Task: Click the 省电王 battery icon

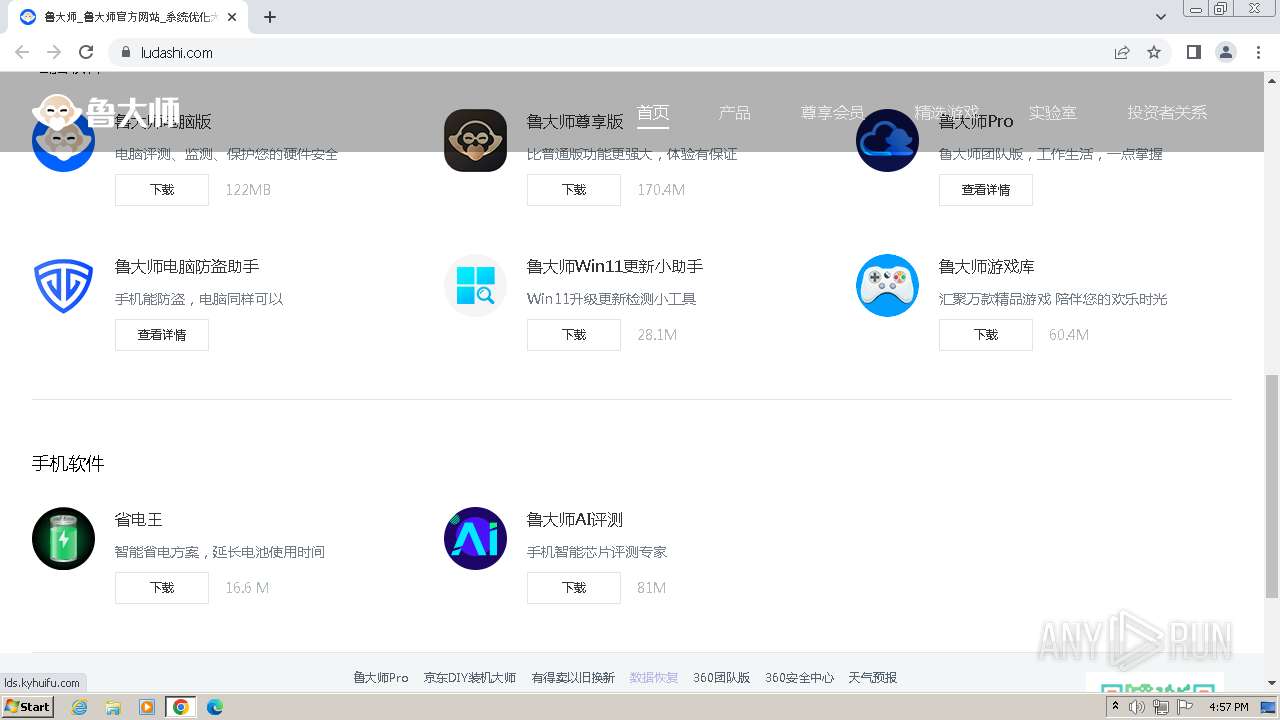Action: [x=63, y=539]
